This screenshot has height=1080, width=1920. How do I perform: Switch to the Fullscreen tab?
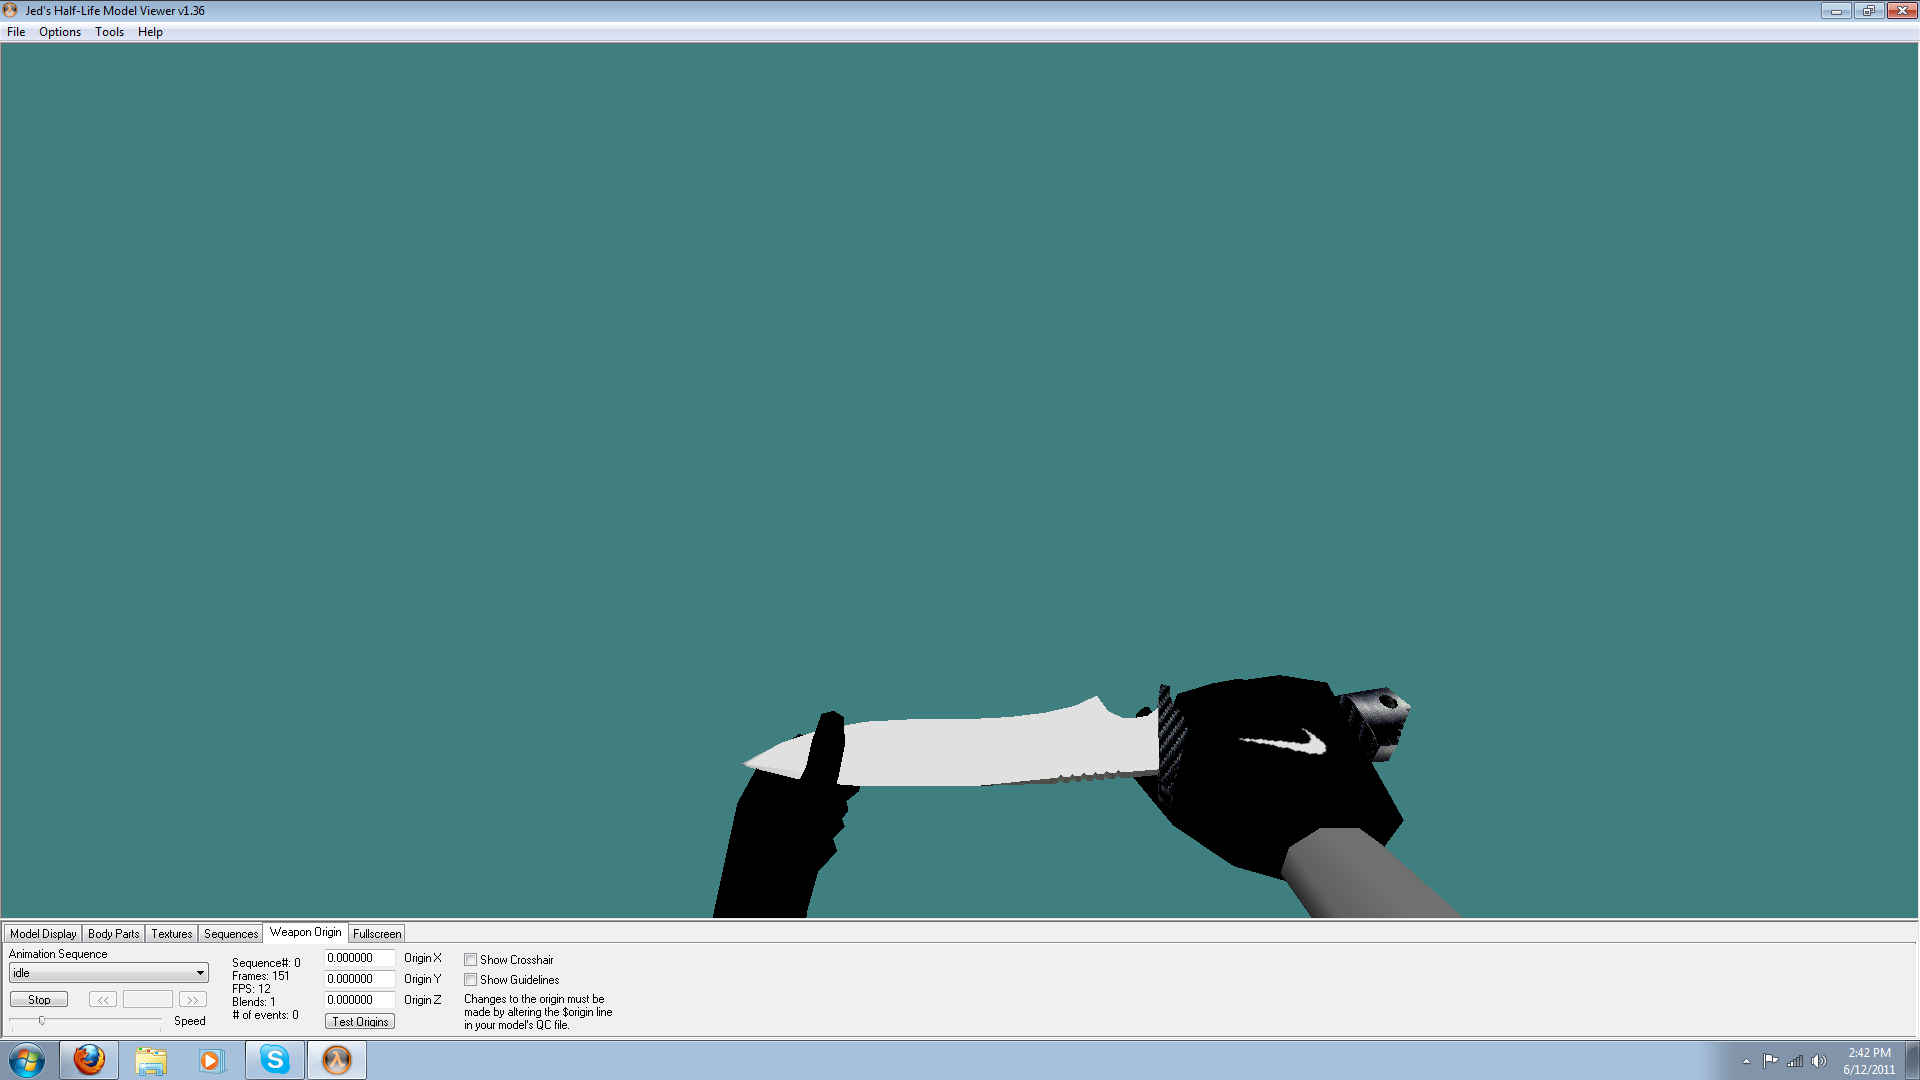coord(377,934)
